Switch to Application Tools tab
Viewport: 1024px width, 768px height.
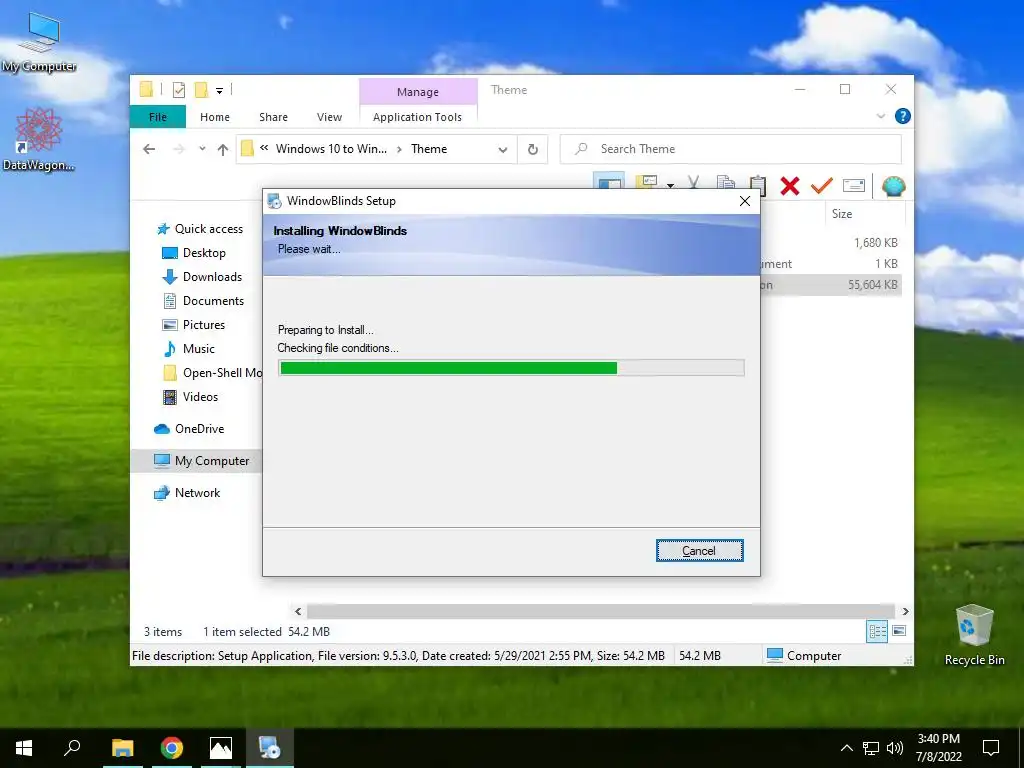click(x=417, y=117)
